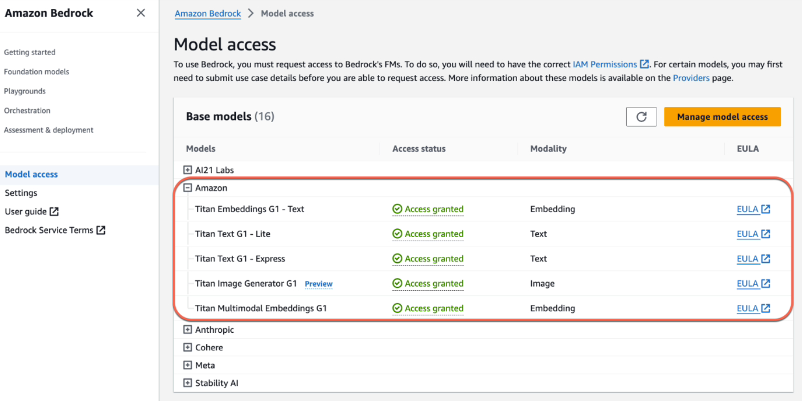Click external link icon beside User guide
The image size is (802, 401).
(x=54, y=211)
